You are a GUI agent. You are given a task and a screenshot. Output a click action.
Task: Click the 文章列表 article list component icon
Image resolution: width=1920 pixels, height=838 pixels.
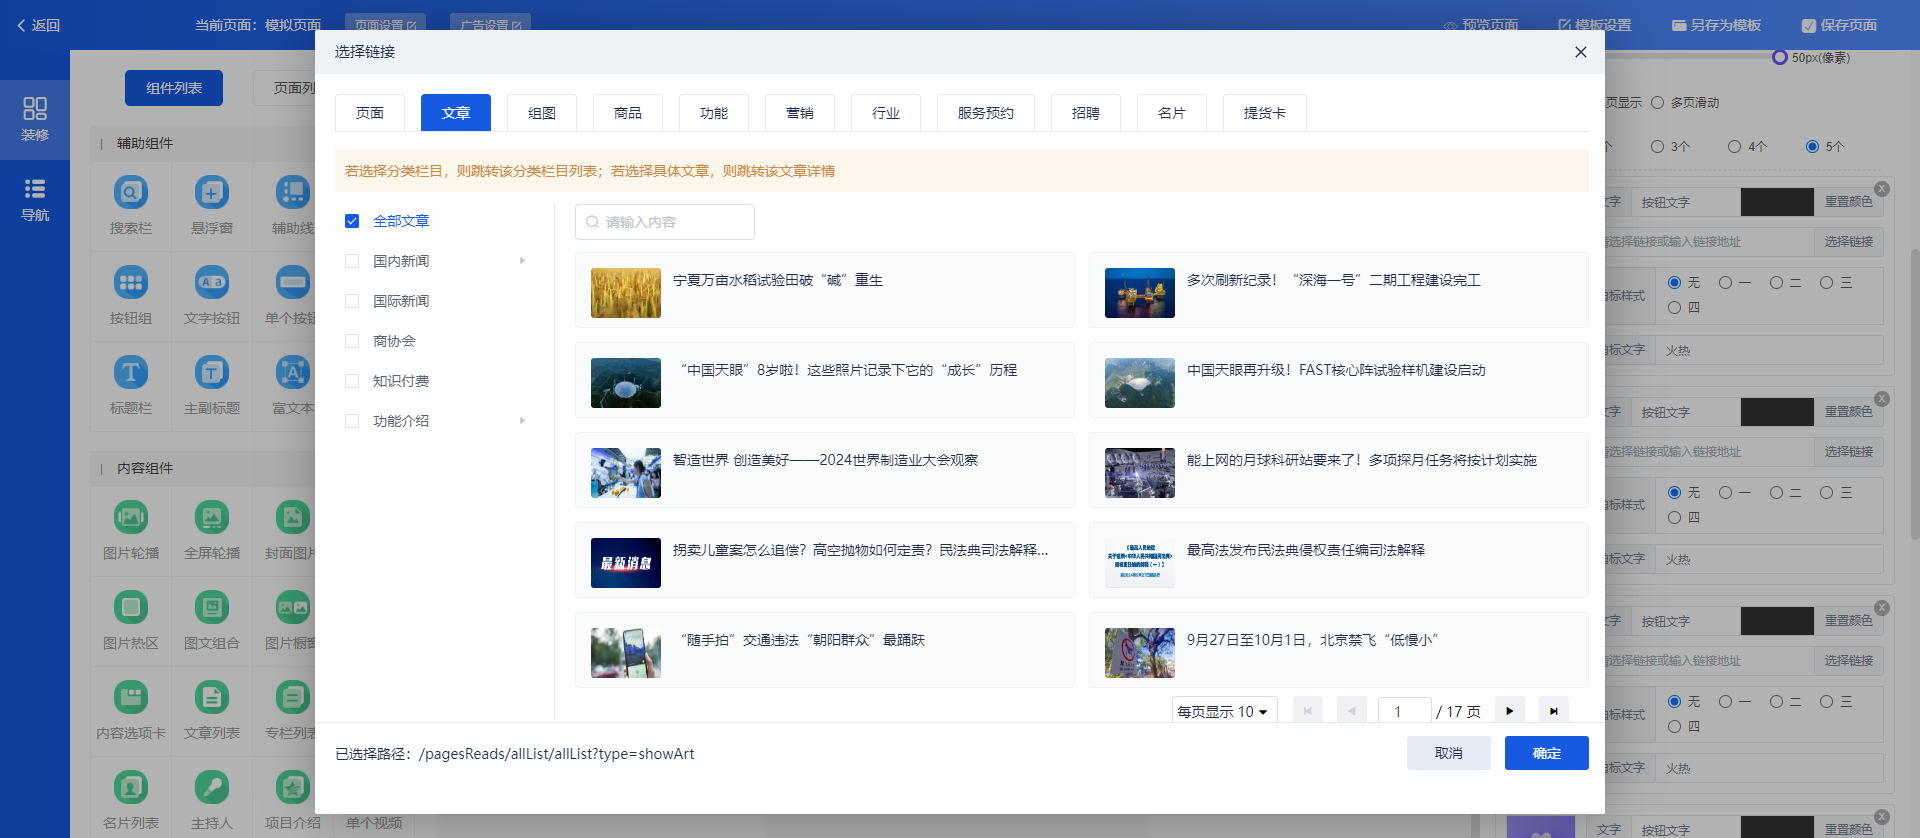(211, 698)
